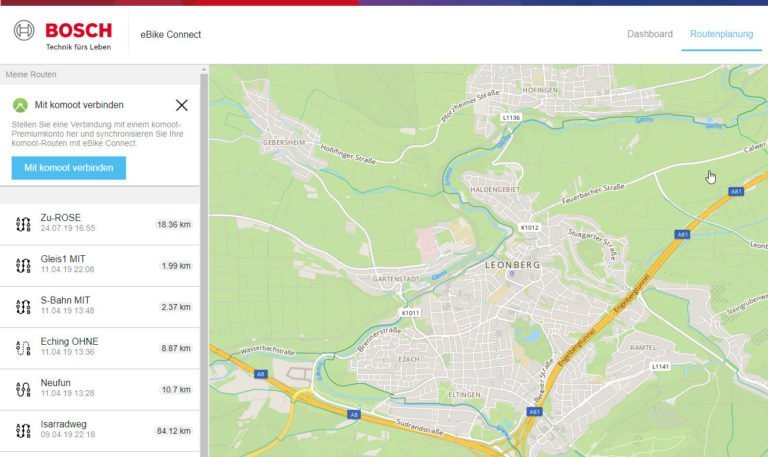Click route icon next to Neufun
768x457 pixels.
click(x=23, y=389)
